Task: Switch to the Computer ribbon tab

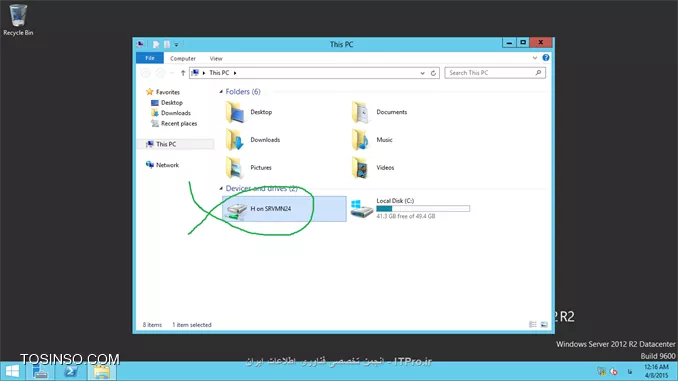Action: point(182,58)
